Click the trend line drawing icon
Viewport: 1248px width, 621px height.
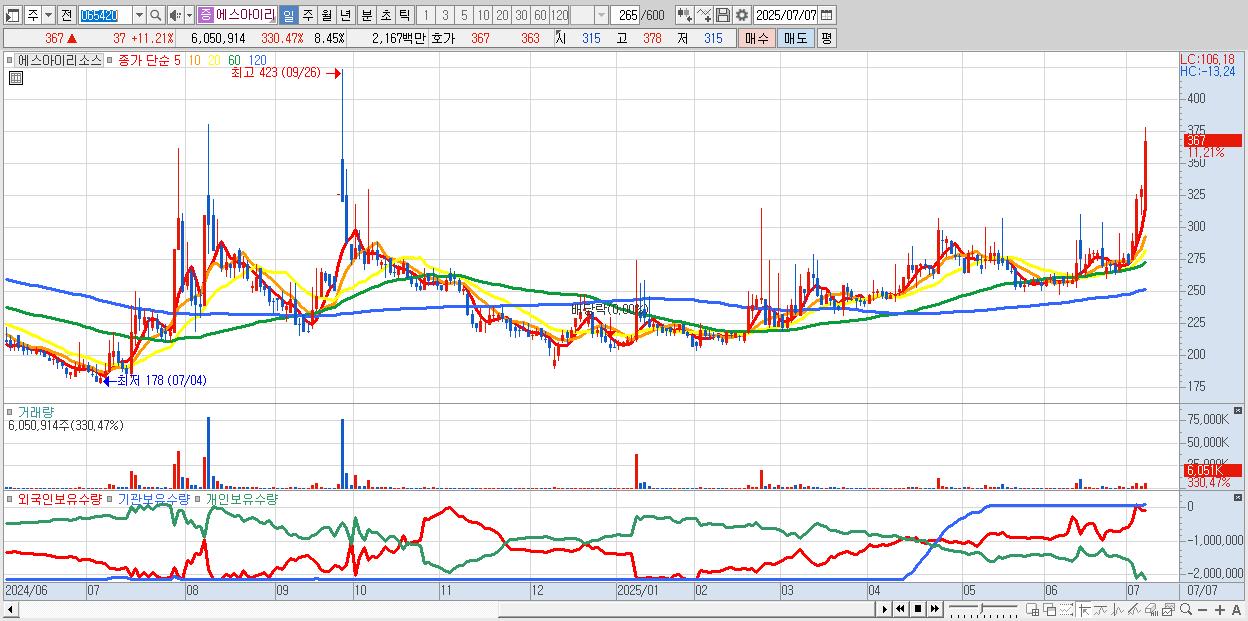point(1101,609)
